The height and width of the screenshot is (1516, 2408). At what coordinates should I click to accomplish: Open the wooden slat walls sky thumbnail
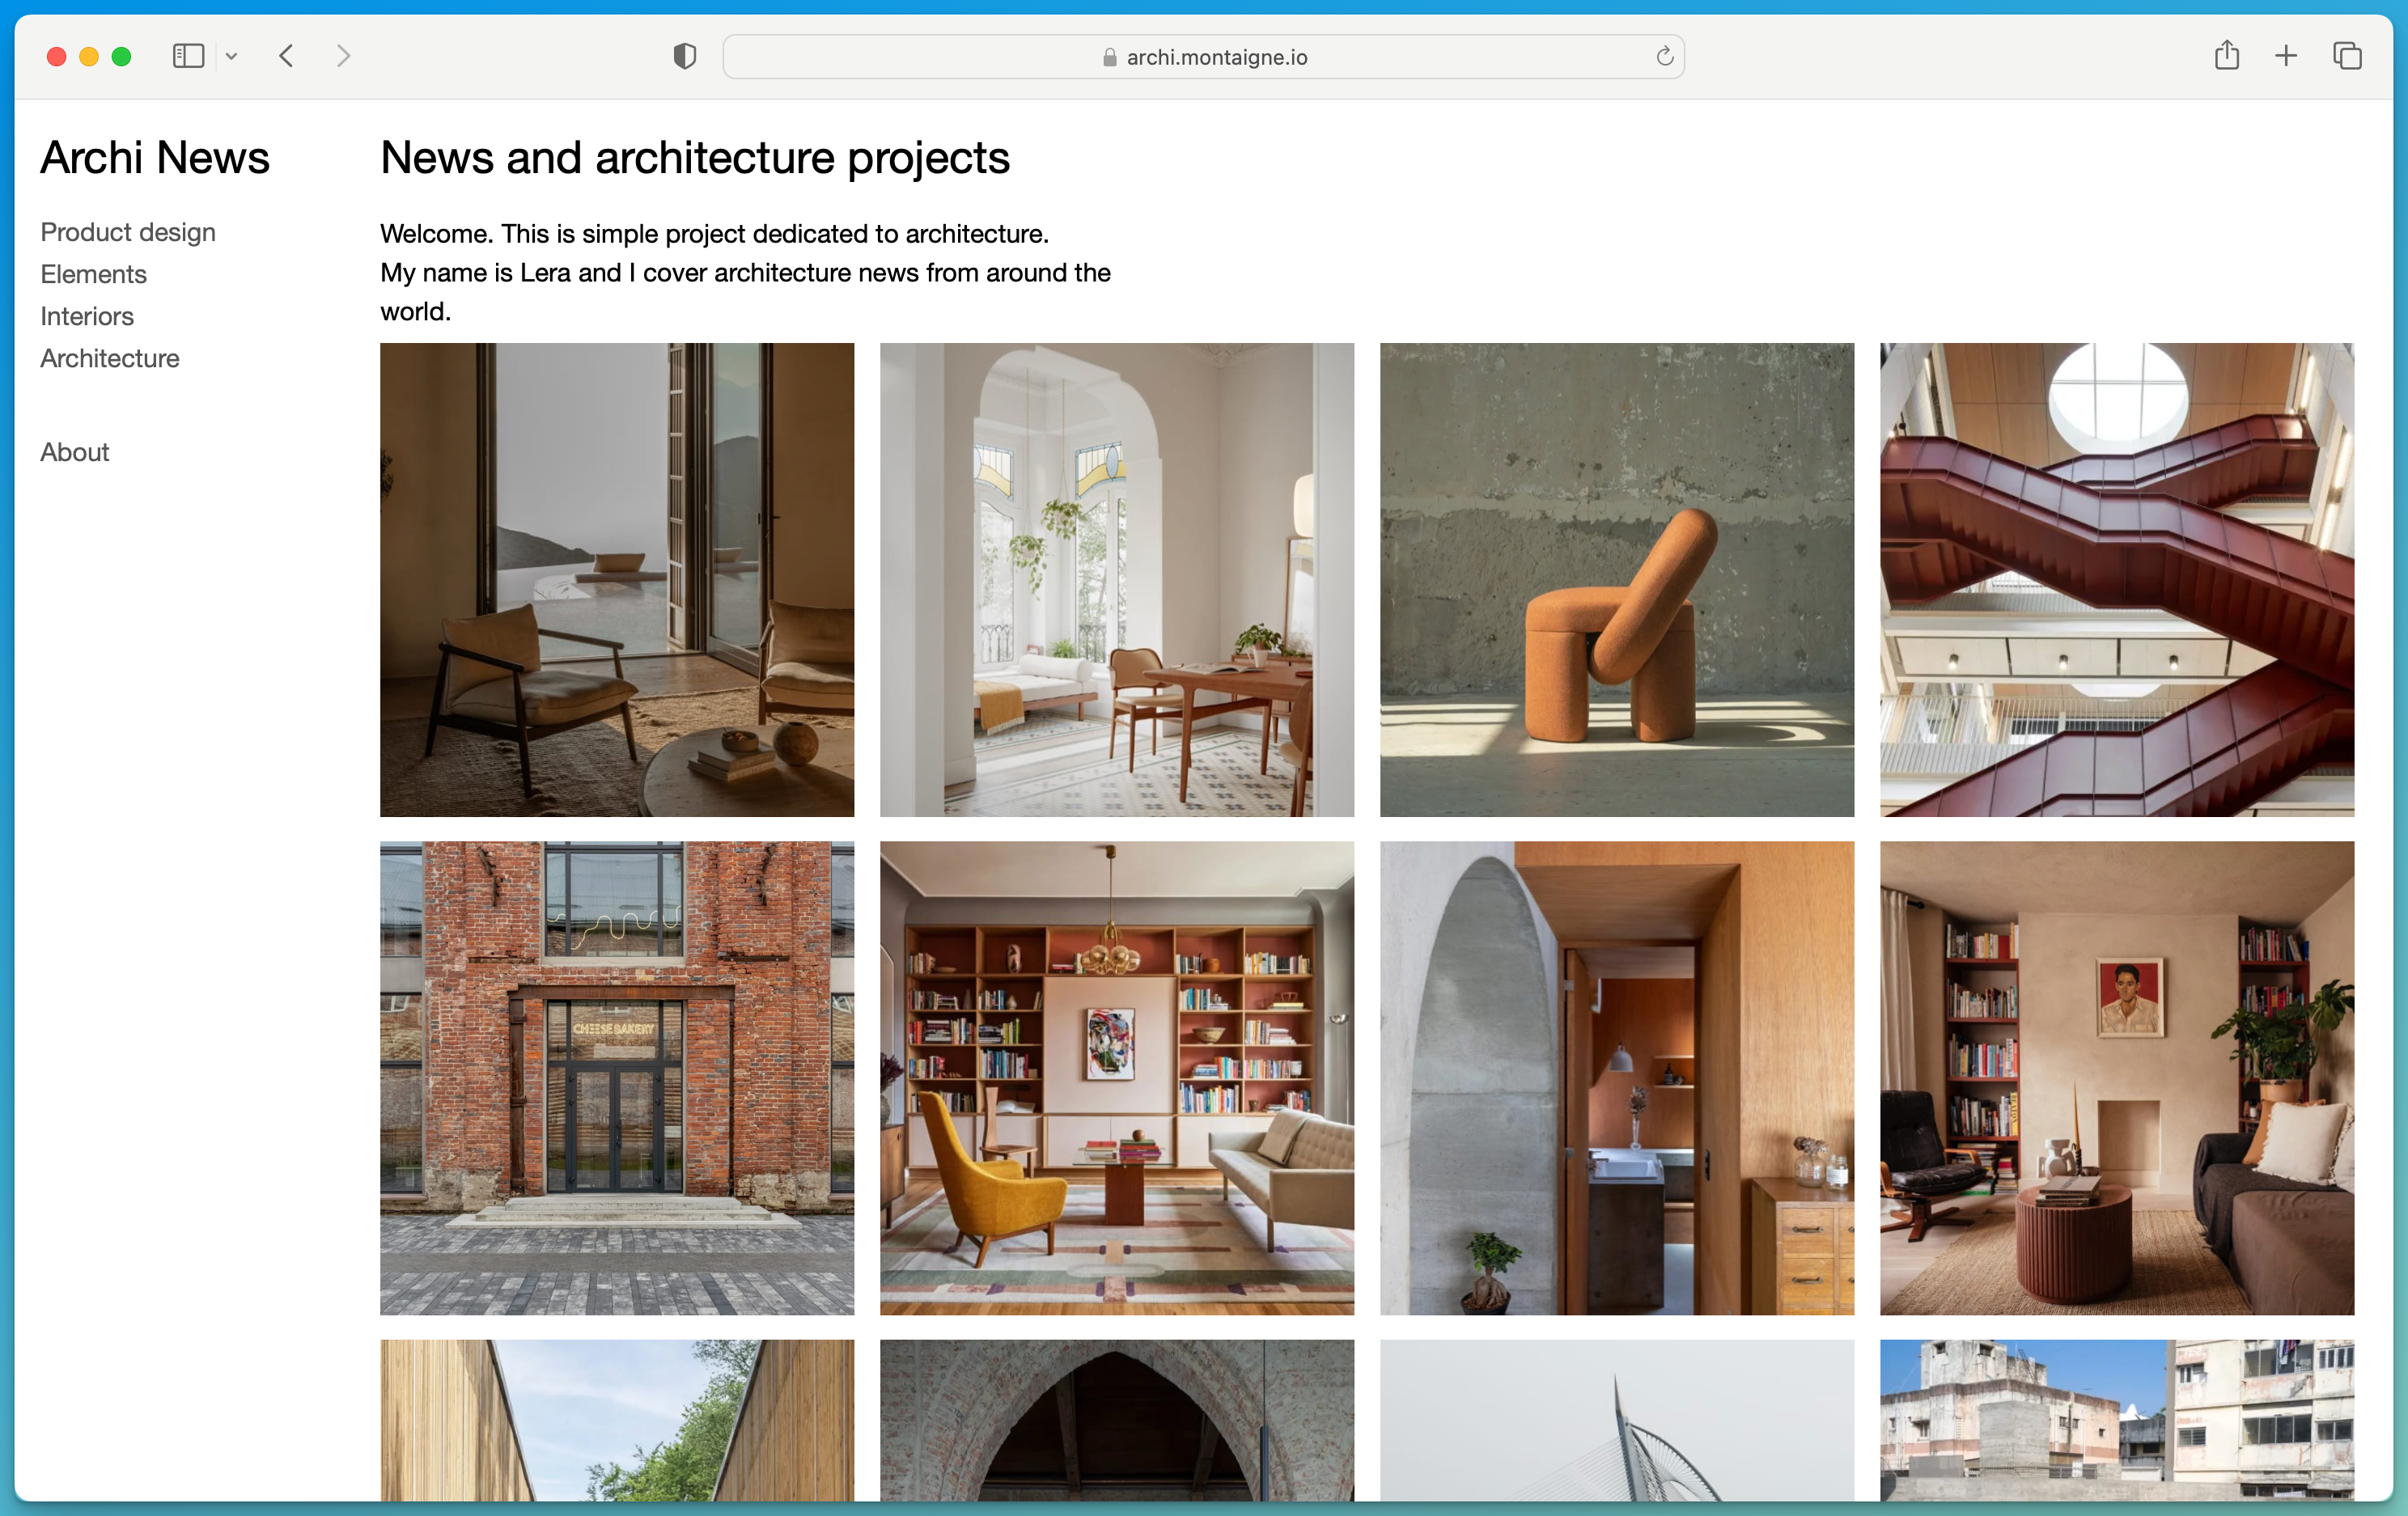click(617, 1420)
